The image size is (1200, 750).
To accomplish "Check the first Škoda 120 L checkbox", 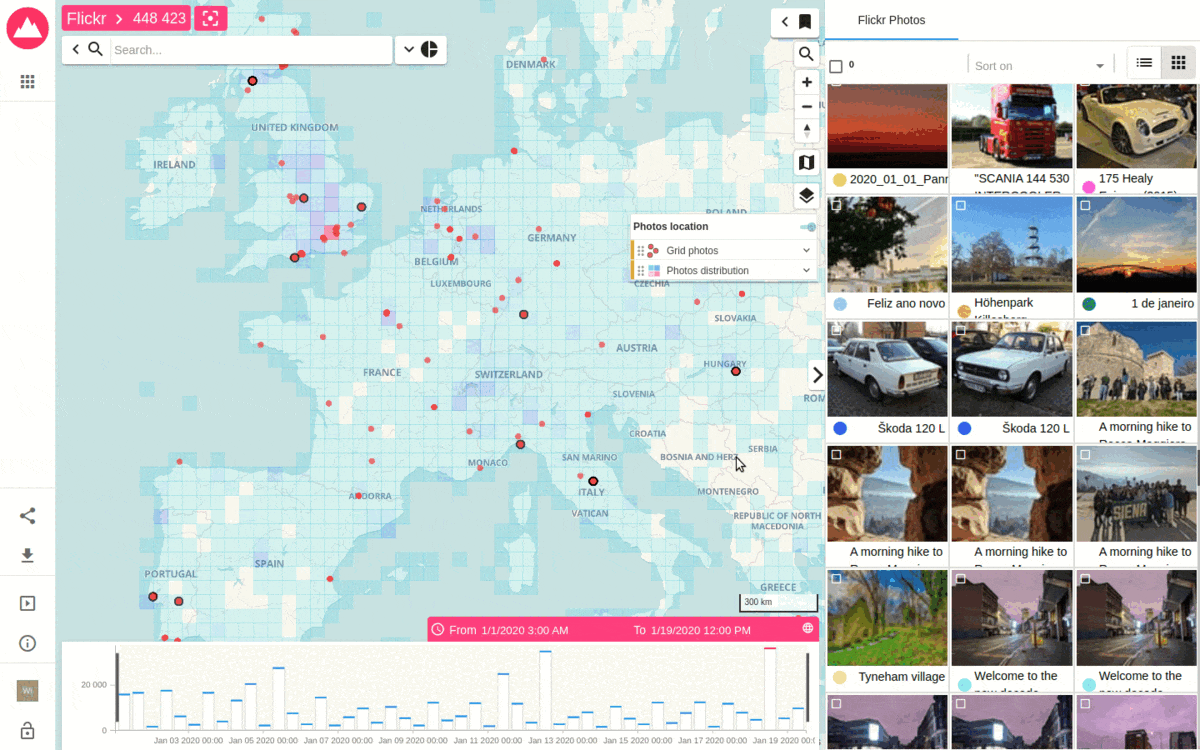I will pos(836,329).
